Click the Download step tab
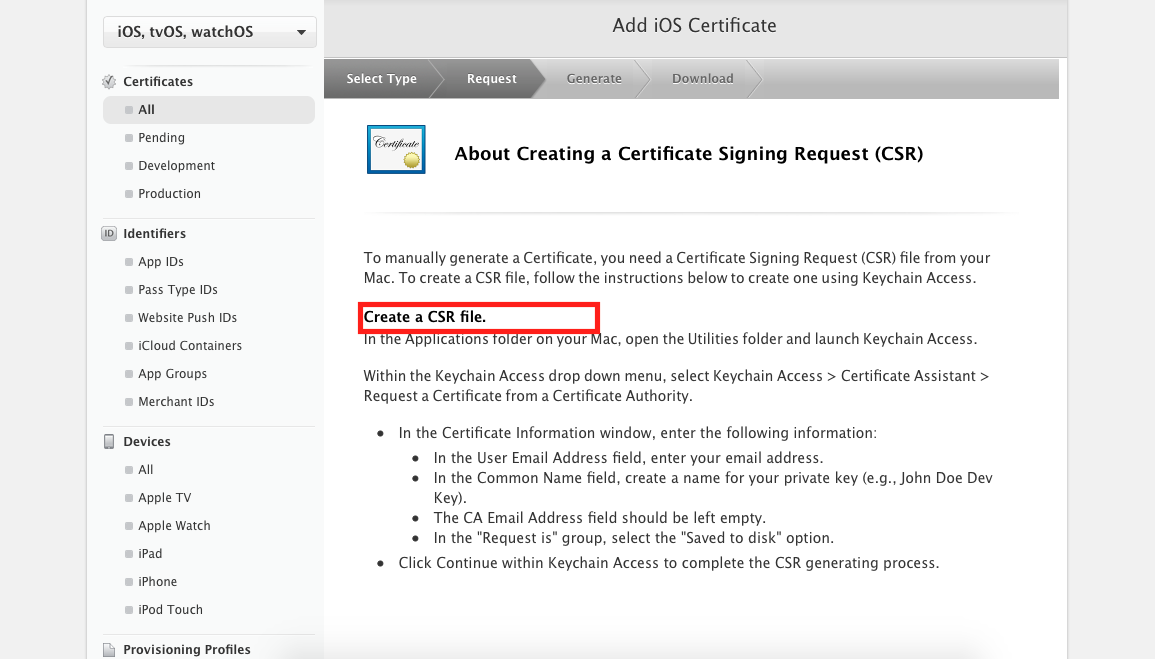Screen dimensions: 1155x659 702,79
